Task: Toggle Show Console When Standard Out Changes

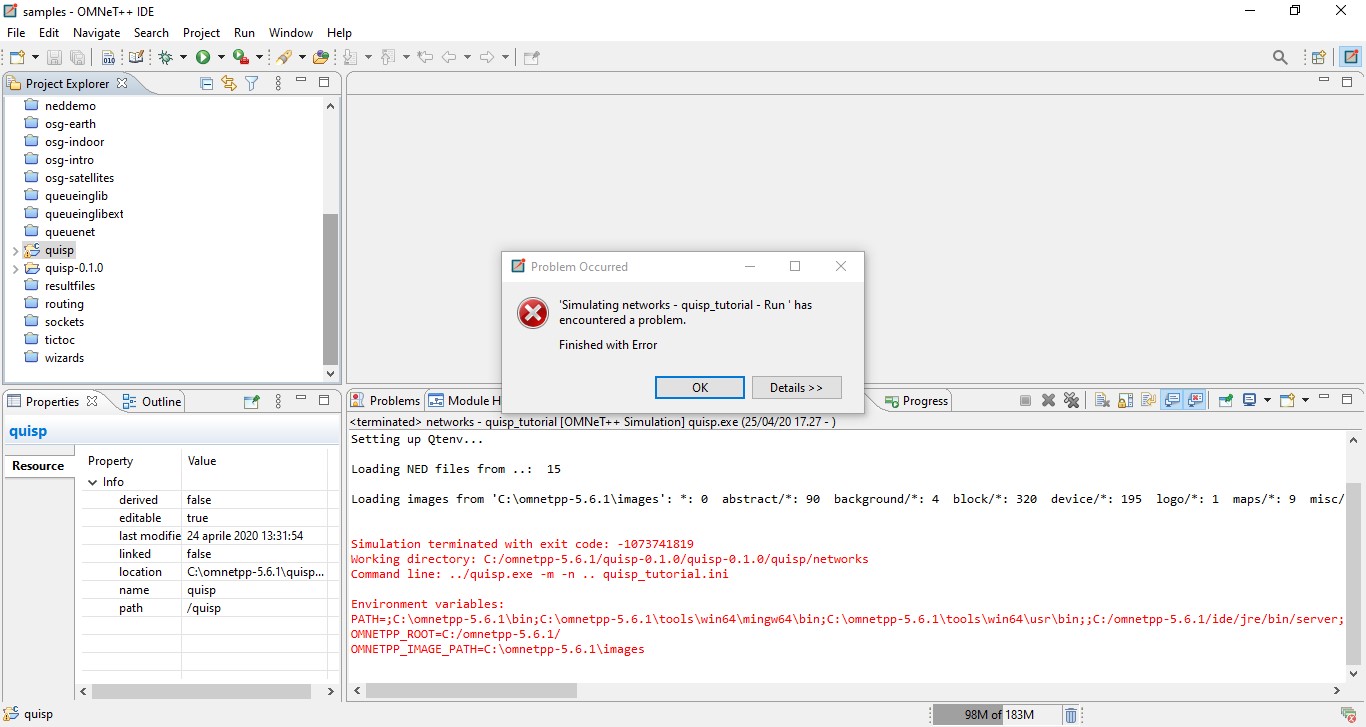Action: point(1171,400)
